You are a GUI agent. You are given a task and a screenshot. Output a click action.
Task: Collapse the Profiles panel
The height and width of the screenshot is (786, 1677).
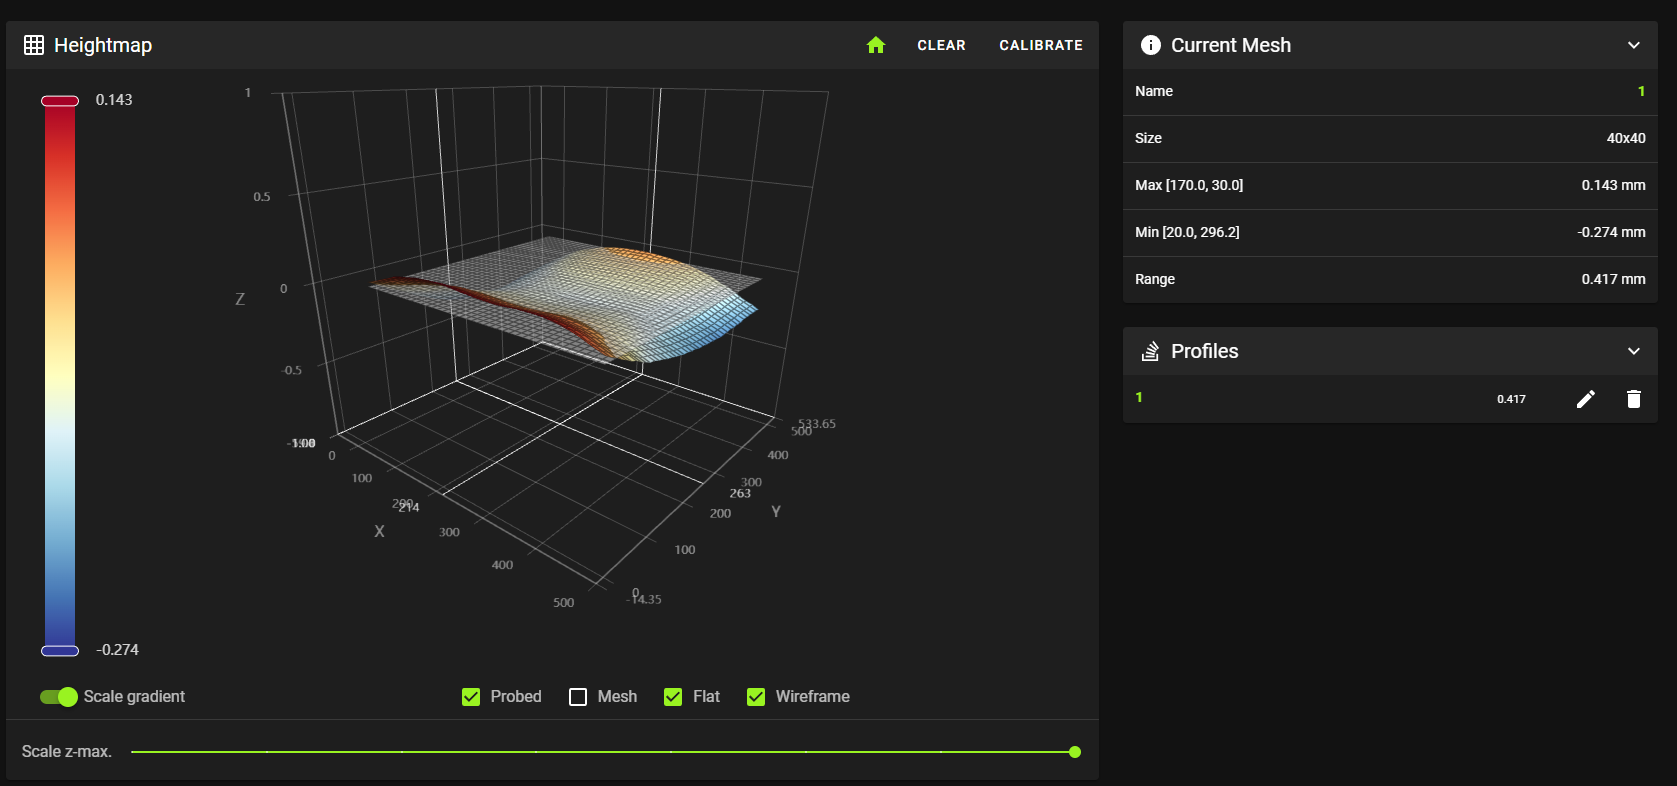pyautogui.click(x=1634, y=351)
